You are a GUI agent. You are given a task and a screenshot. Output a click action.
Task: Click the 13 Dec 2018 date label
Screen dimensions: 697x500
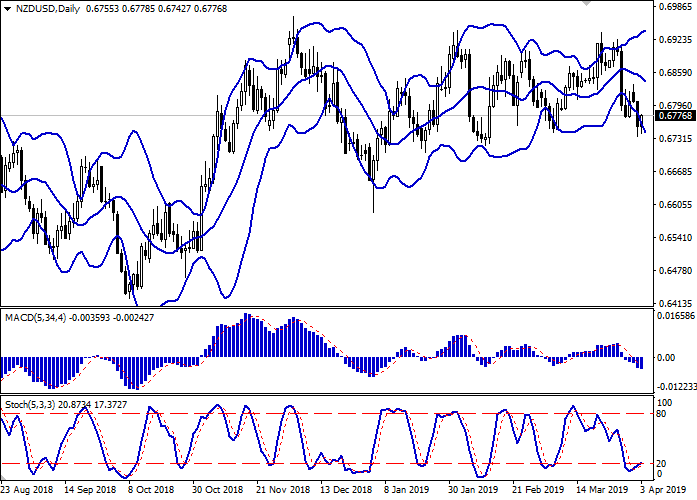click(x=346, y=490)
